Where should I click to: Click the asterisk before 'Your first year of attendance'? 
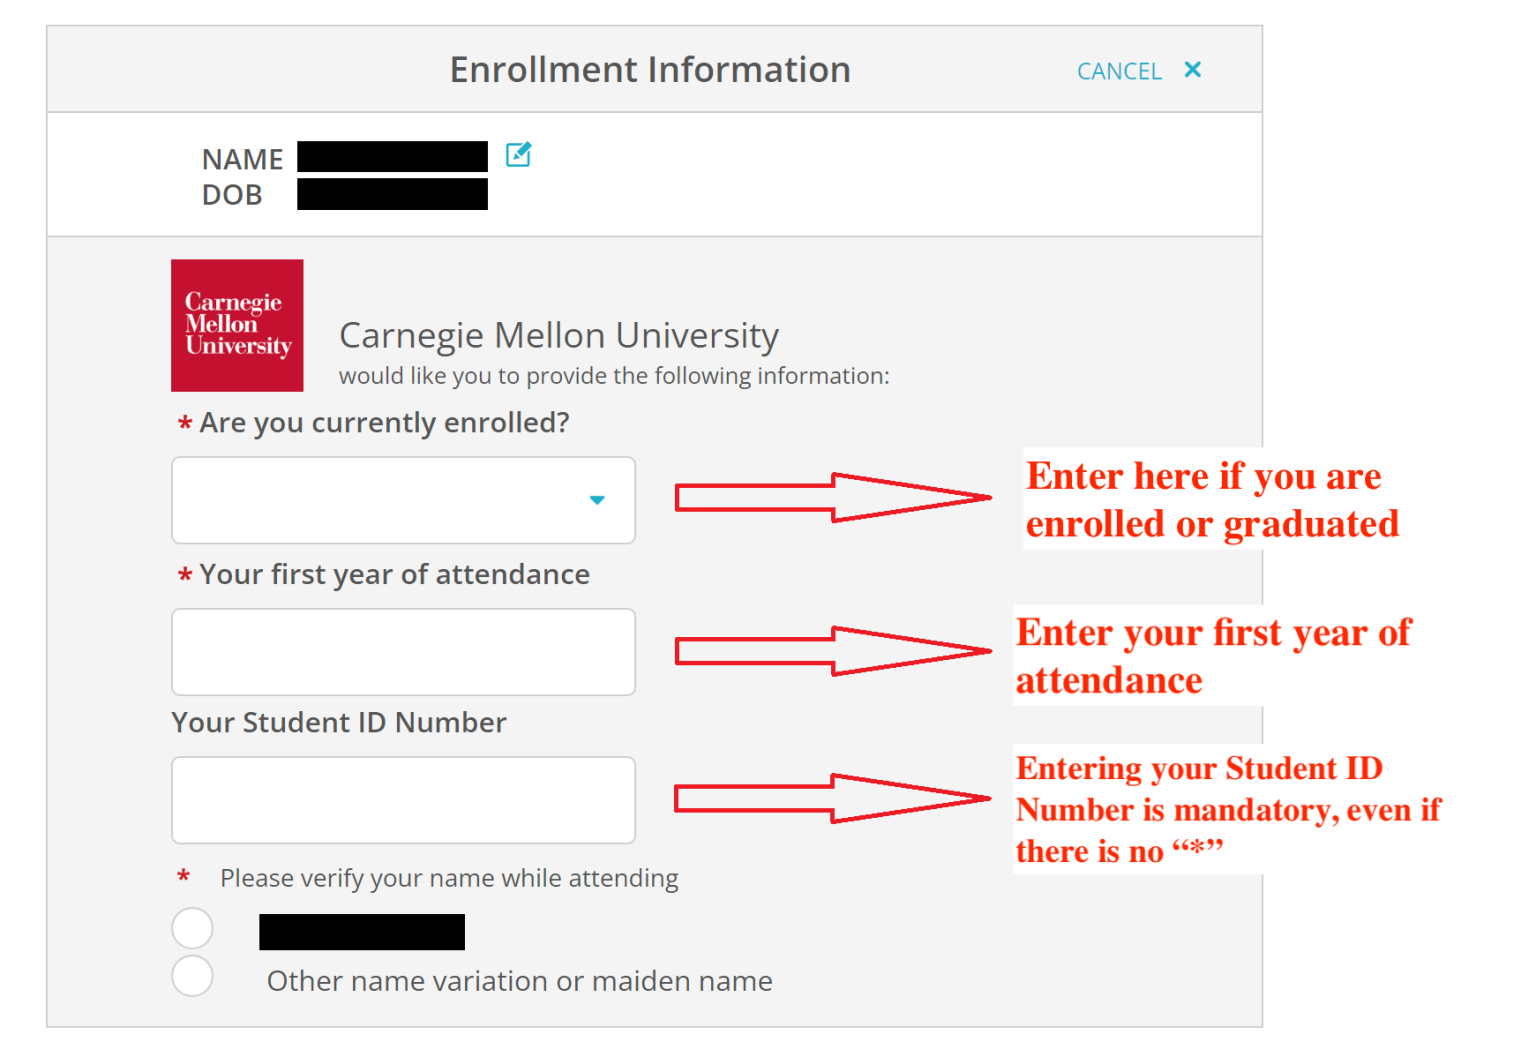(184, 575)
